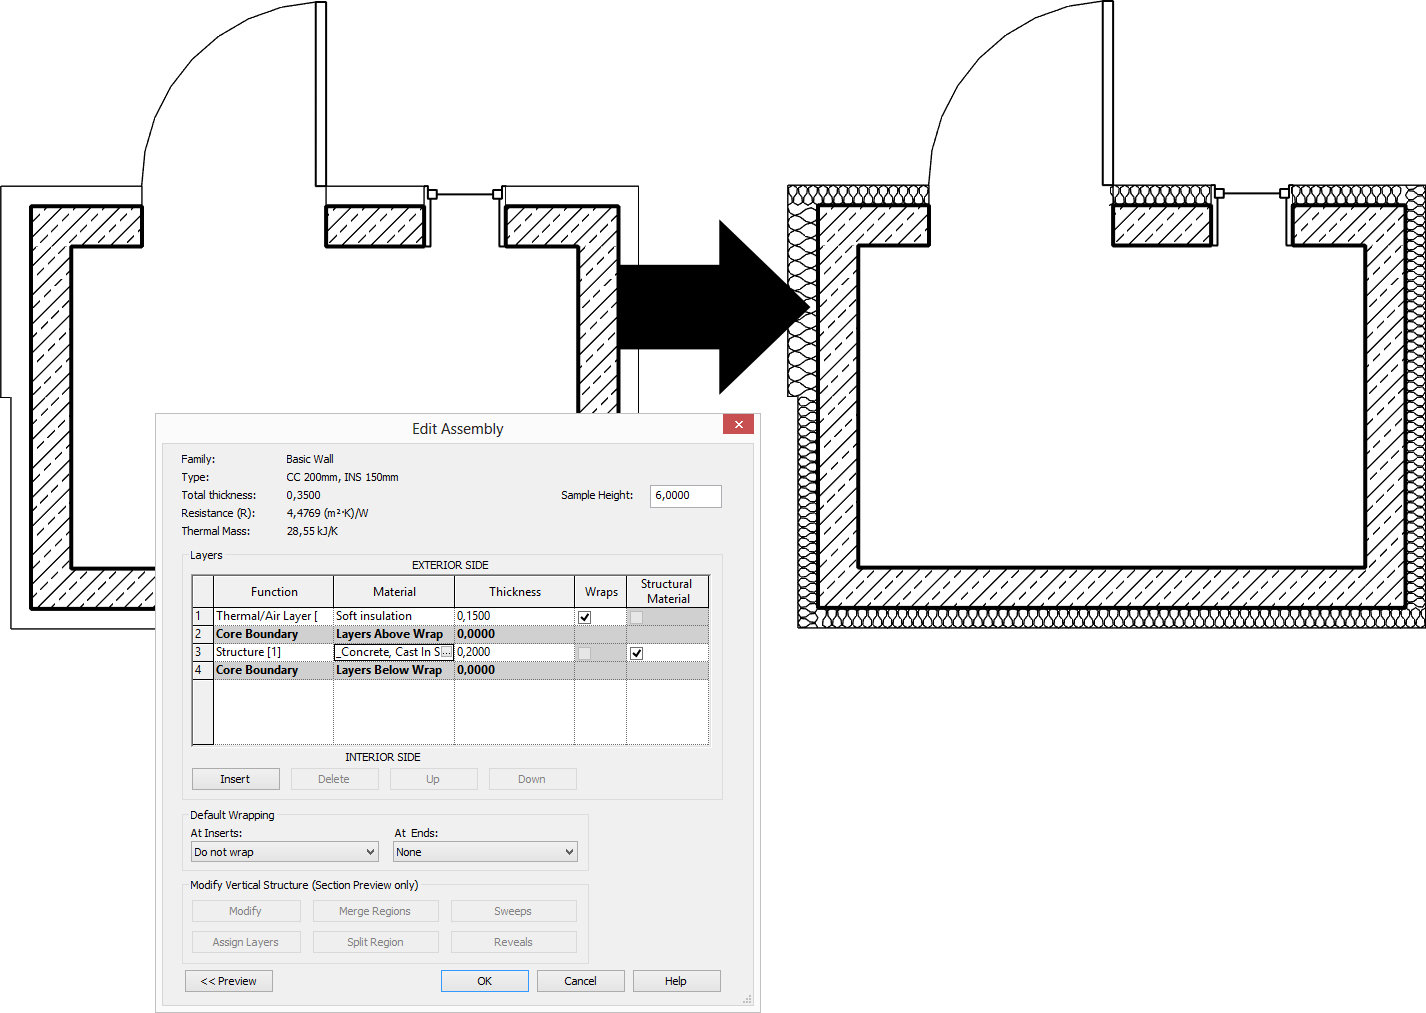Click Assign Layers
The image size is (1426, 1013).
point(245,941)
